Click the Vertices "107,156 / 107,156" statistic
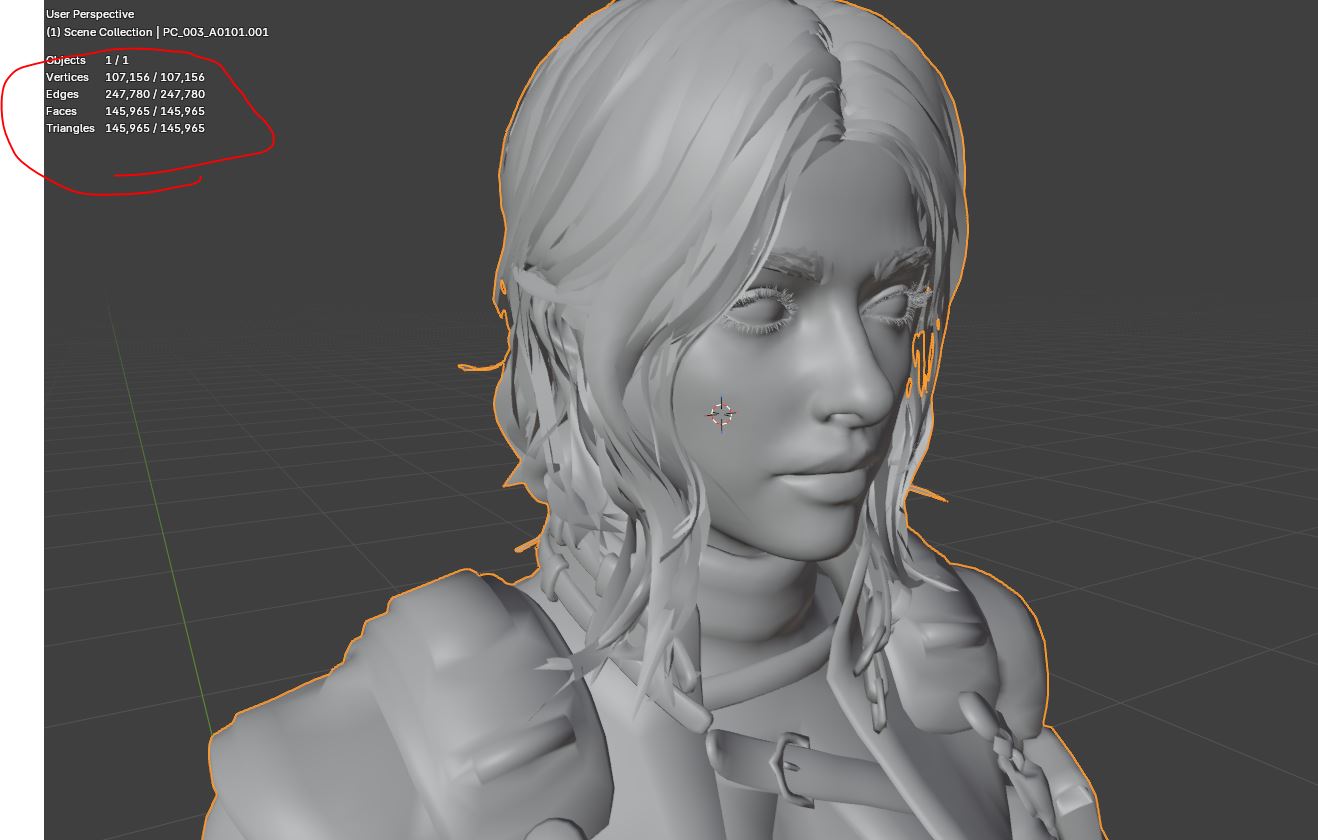The height and width of the screenshot is (840, 1318). coord(155,77)
